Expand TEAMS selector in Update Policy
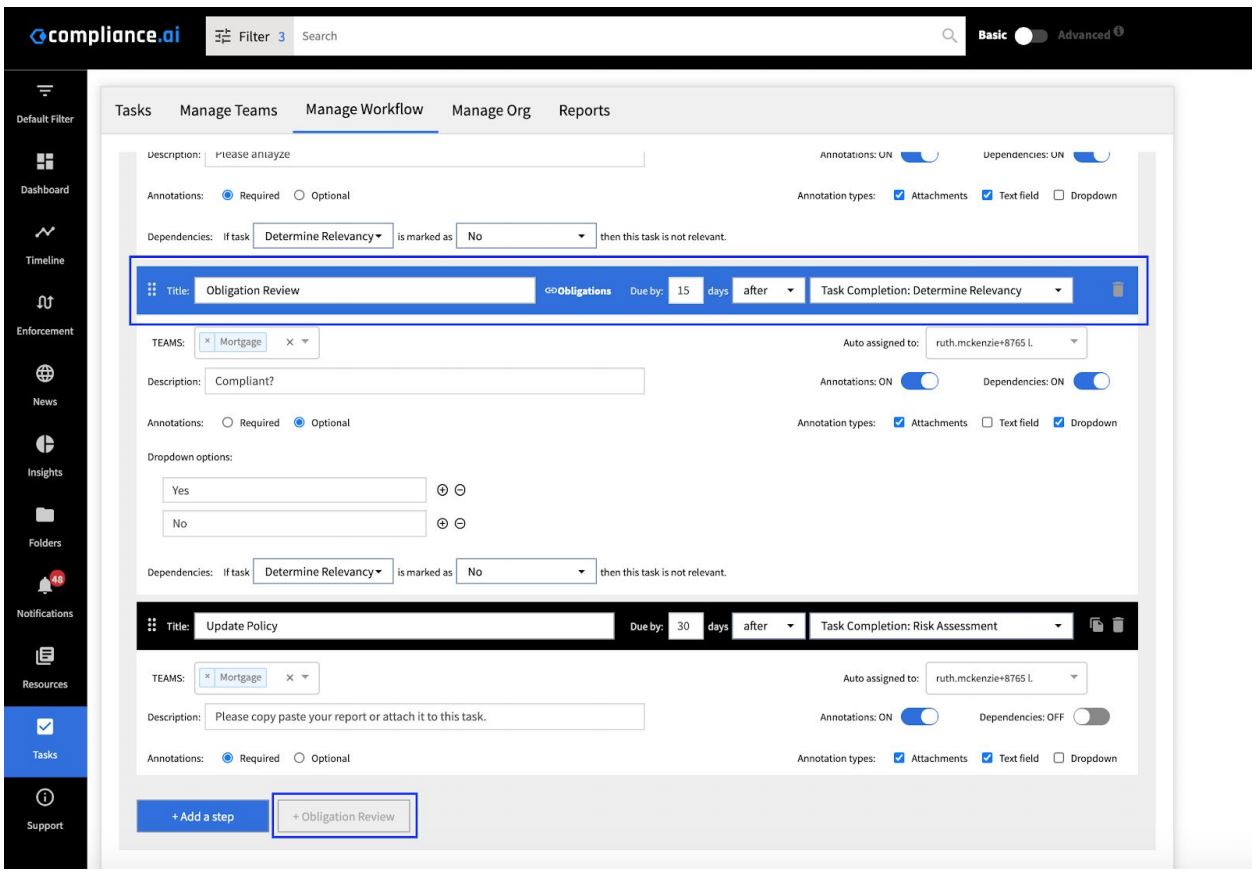The height and width of the screenshot is (877, 1256). [305, 677]
